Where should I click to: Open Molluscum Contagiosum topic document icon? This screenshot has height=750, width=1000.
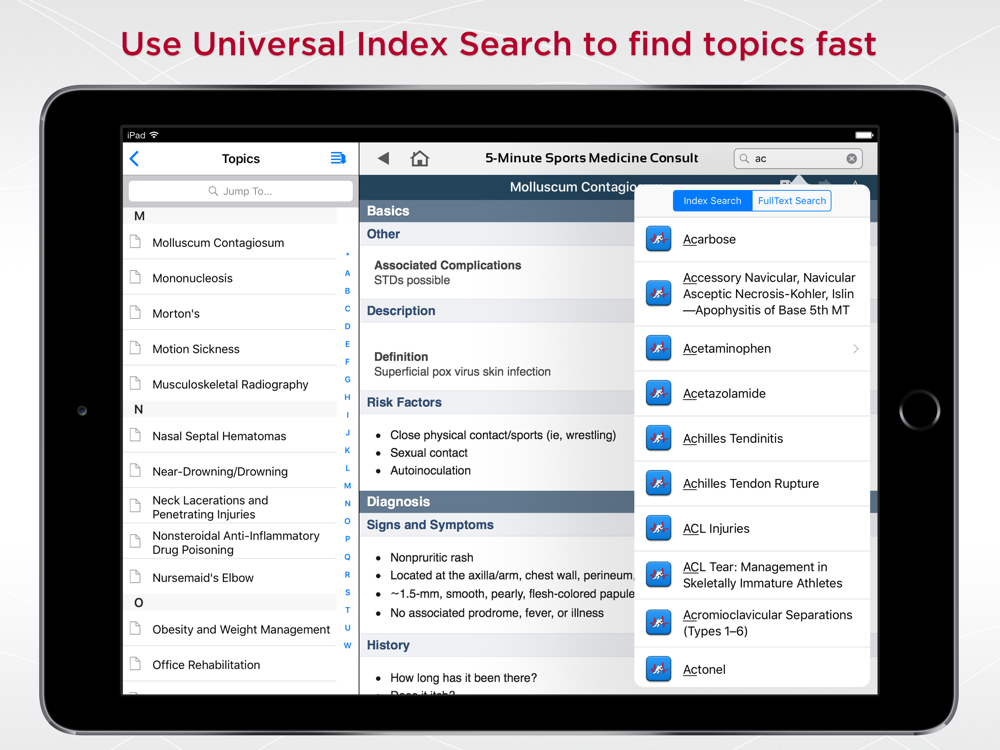click(135, 242)
